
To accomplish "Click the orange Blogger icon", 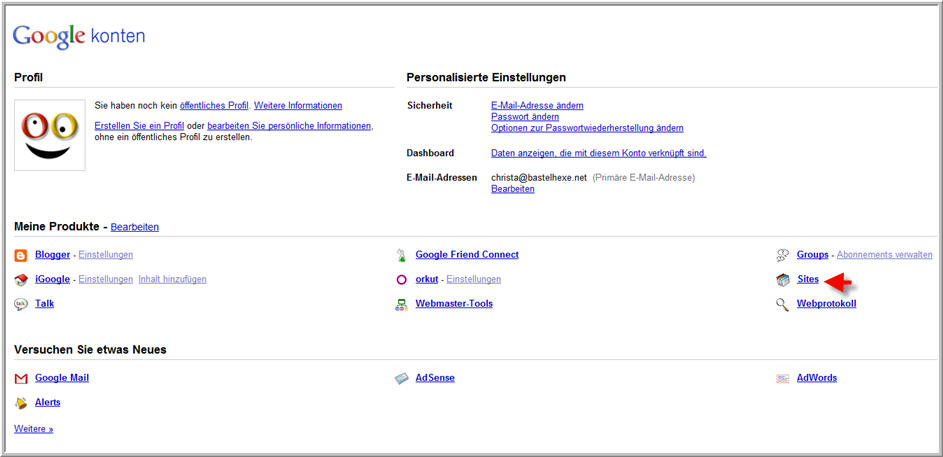I will coord(21,256).
